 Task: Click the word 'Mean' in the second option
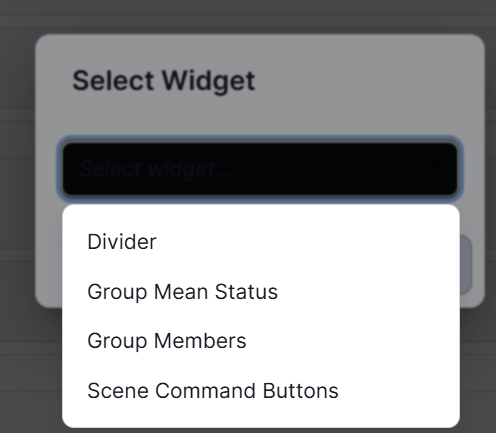point(181,292)
